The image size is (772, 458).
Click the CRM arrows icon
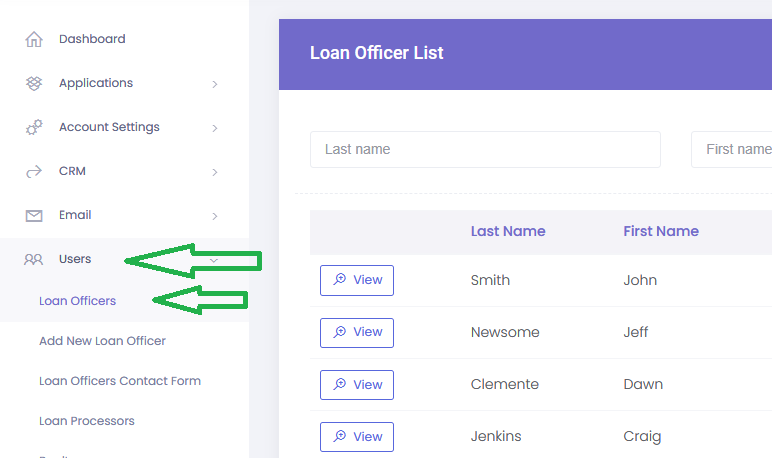pyautogui.click(x=34, y=171)
